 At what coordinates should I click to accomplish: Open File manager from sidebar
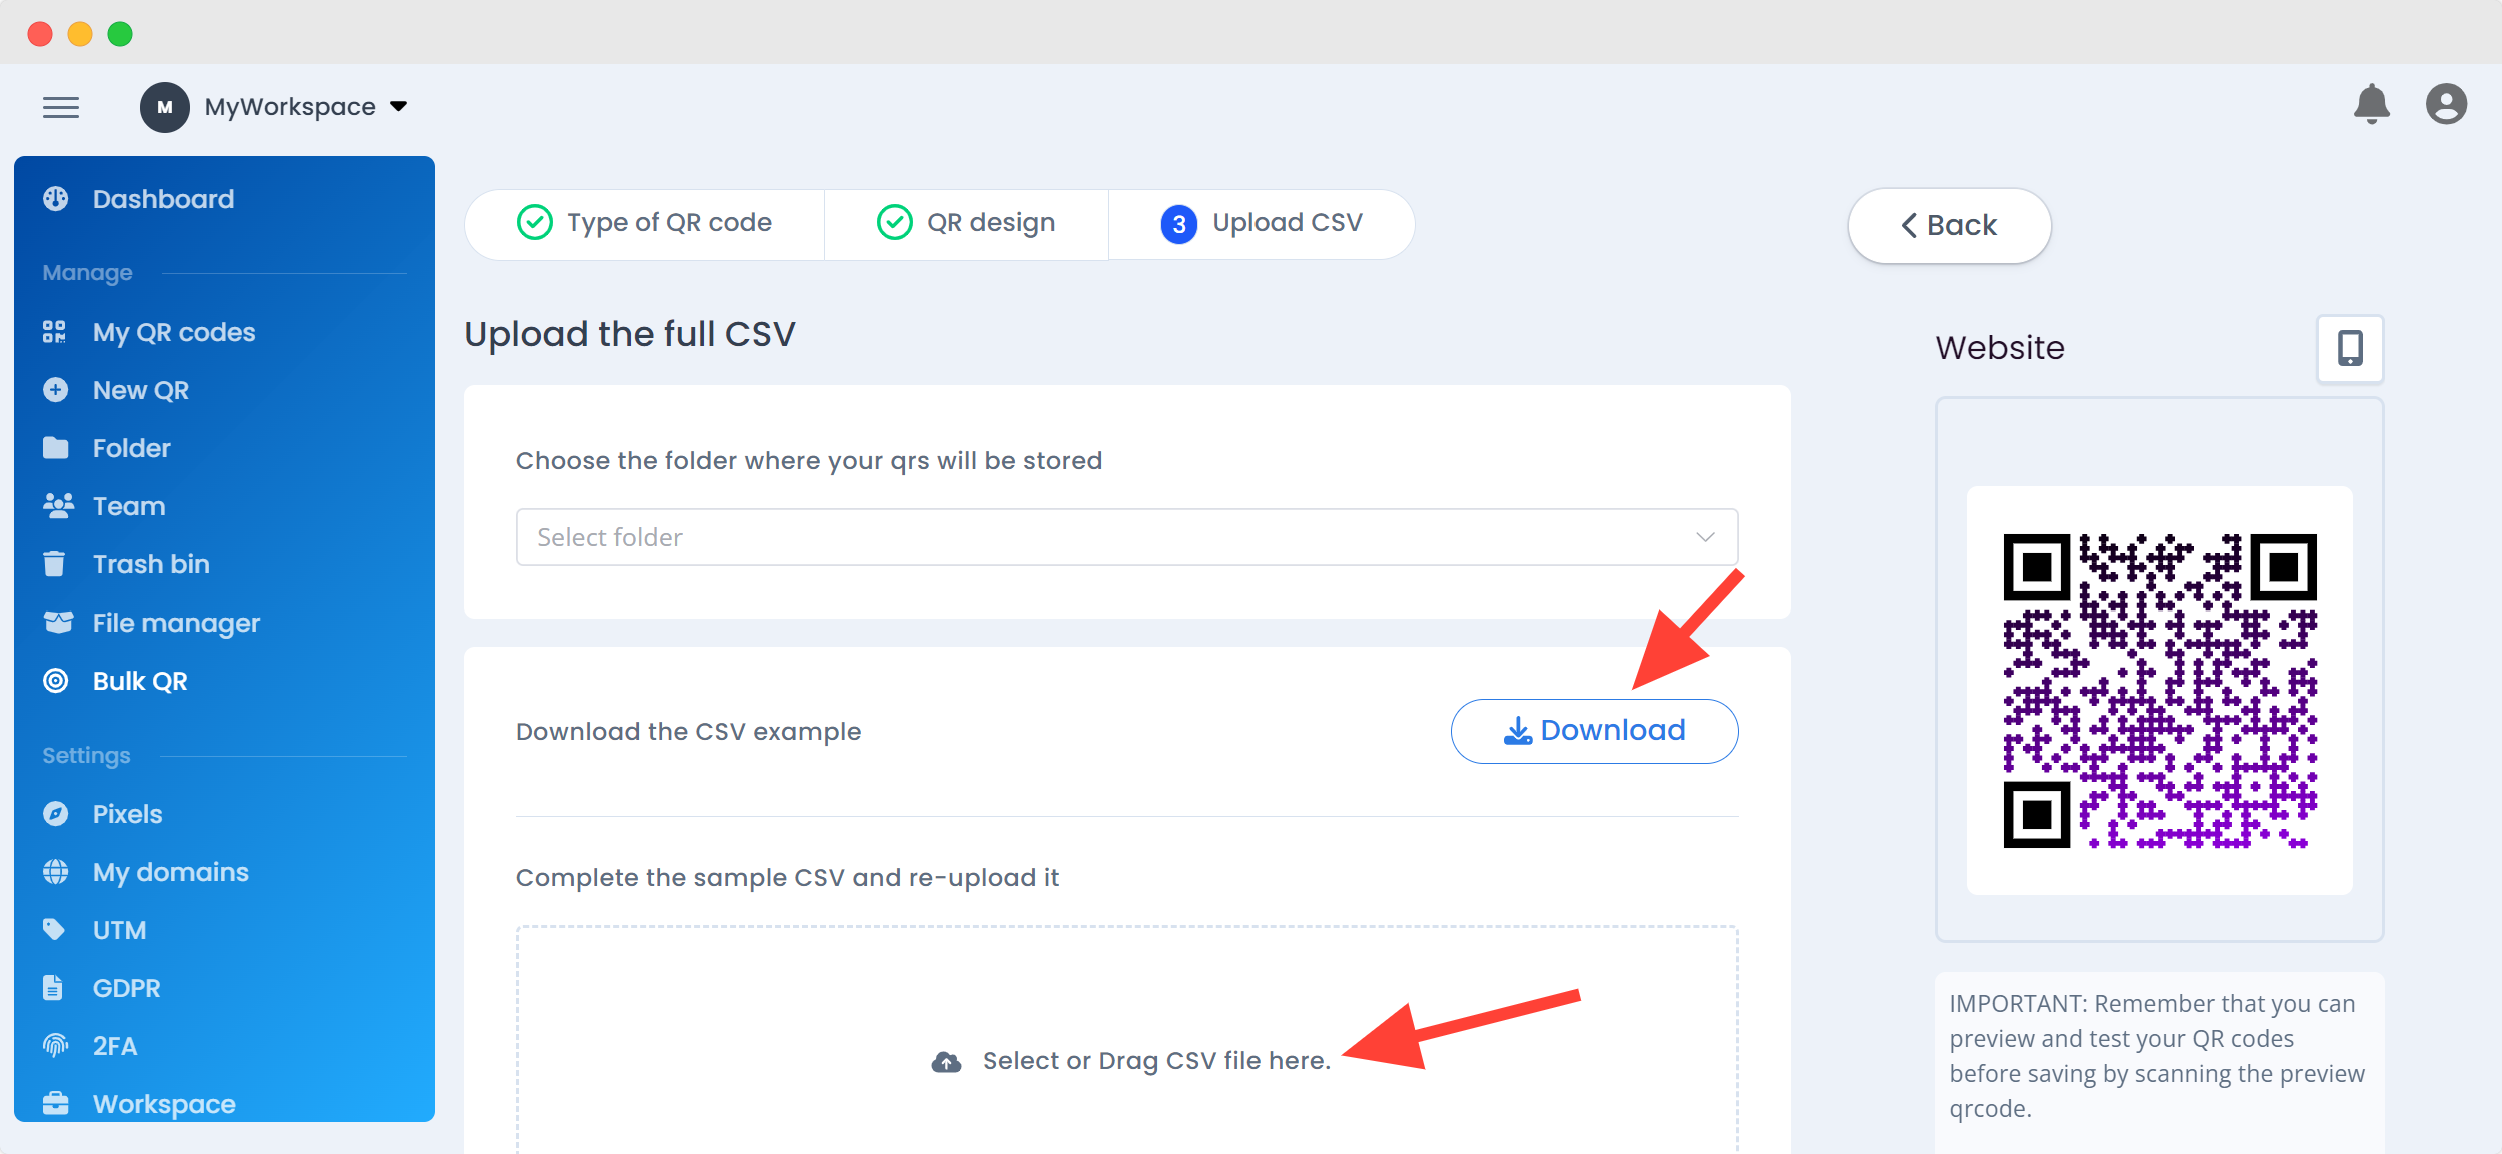[x=175, y=623]
